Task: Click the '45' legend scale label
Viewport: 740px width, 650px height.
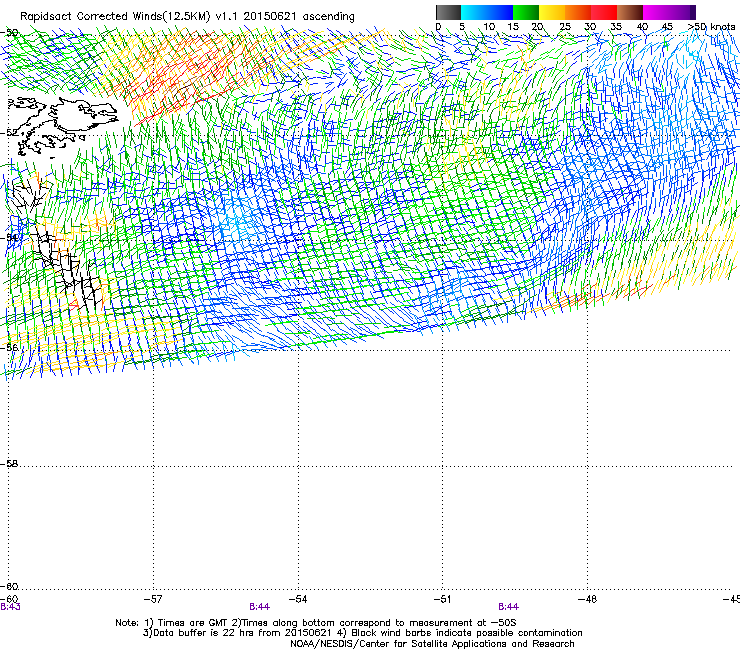Action: 667,27
